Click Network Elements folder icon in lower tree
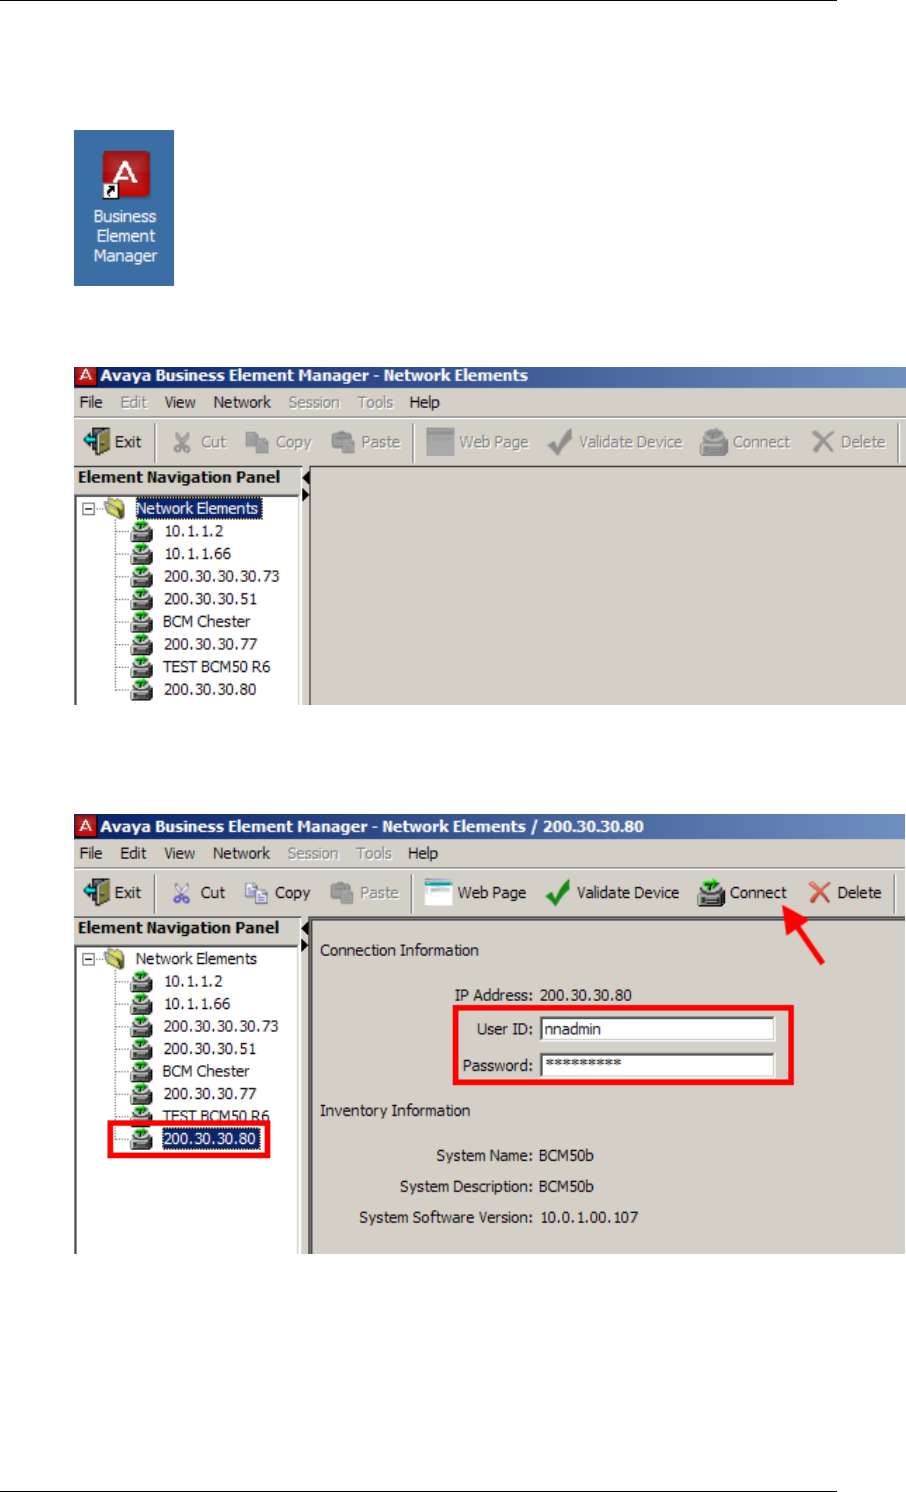Image resolution: width=906 pixels, height=1492 pixels. pos(115,958)
